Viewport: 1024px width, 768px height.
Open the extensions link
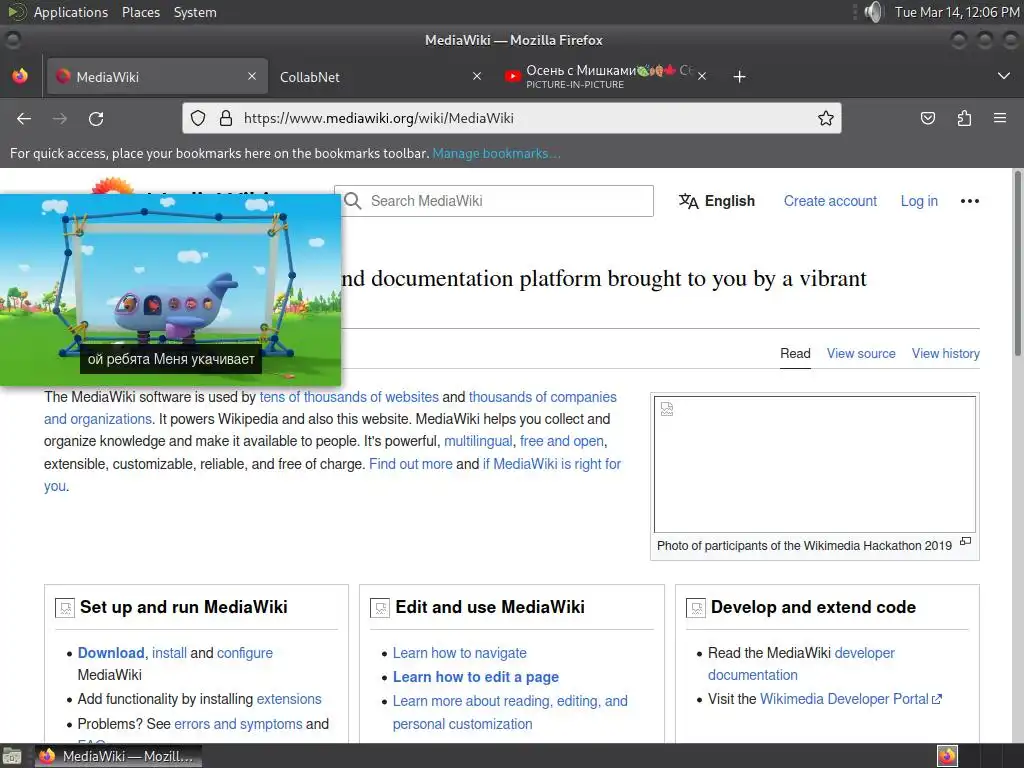(289, 699)
